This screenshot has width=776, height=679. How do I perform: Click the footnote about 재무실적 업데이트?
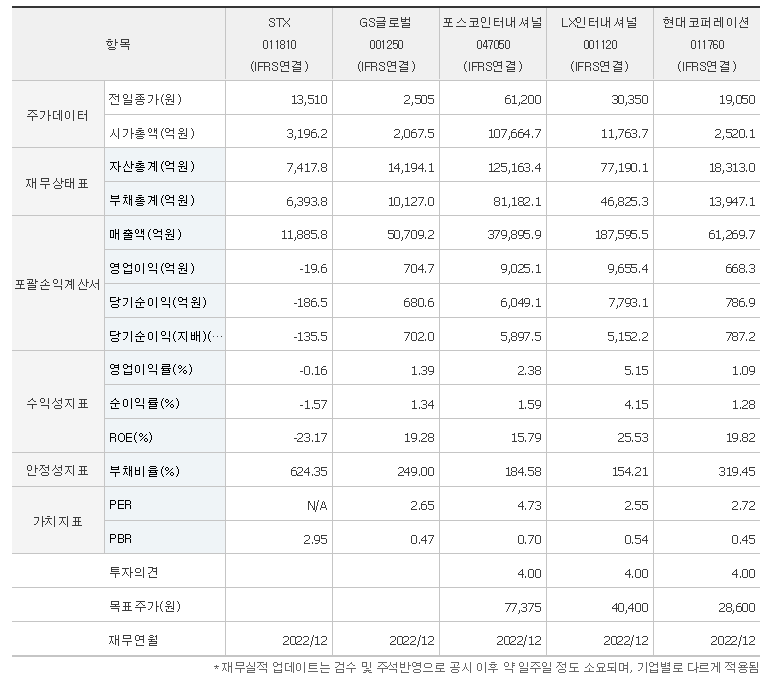coord(486,667)
